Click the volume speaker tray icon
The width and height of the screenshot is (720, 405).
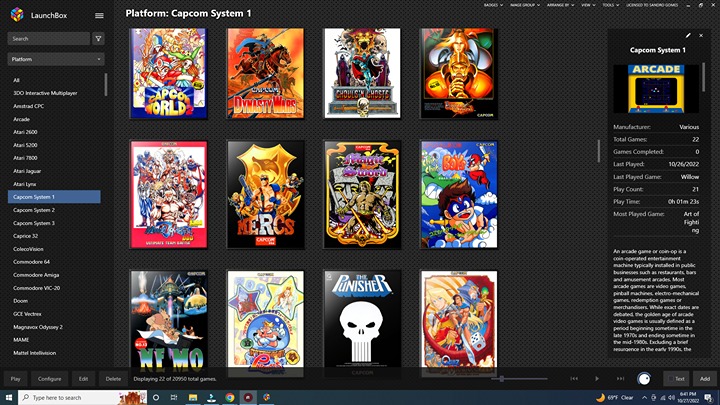coord(671,397)
